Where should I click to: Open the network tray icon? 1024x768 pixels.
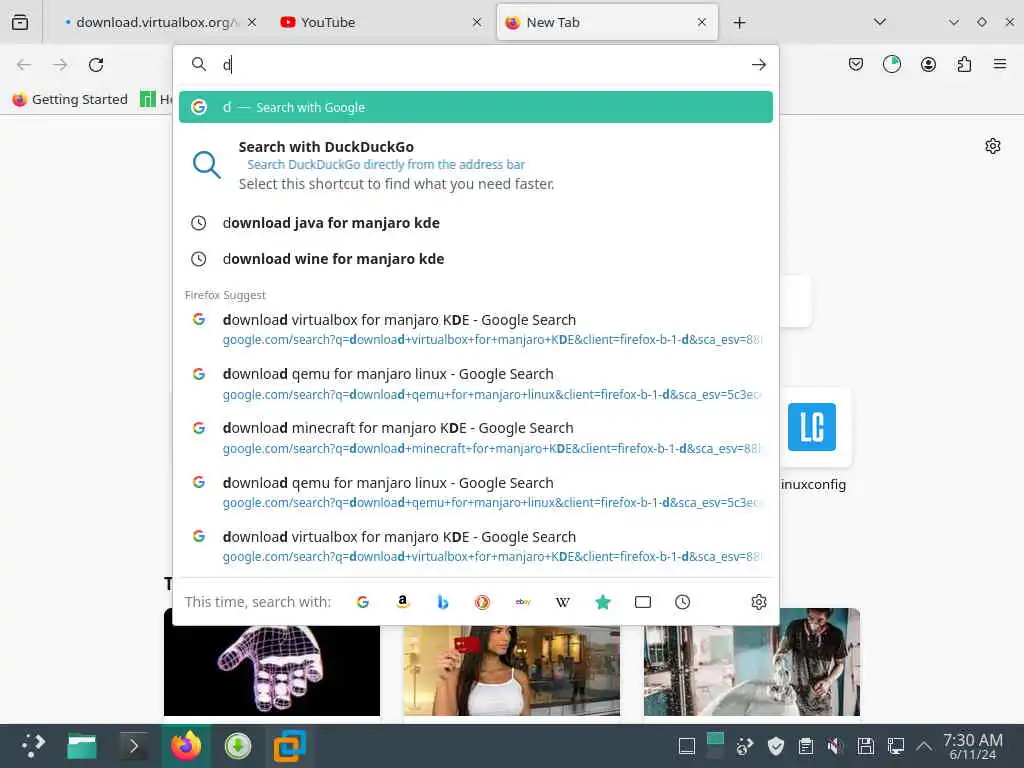pos(895,746)
